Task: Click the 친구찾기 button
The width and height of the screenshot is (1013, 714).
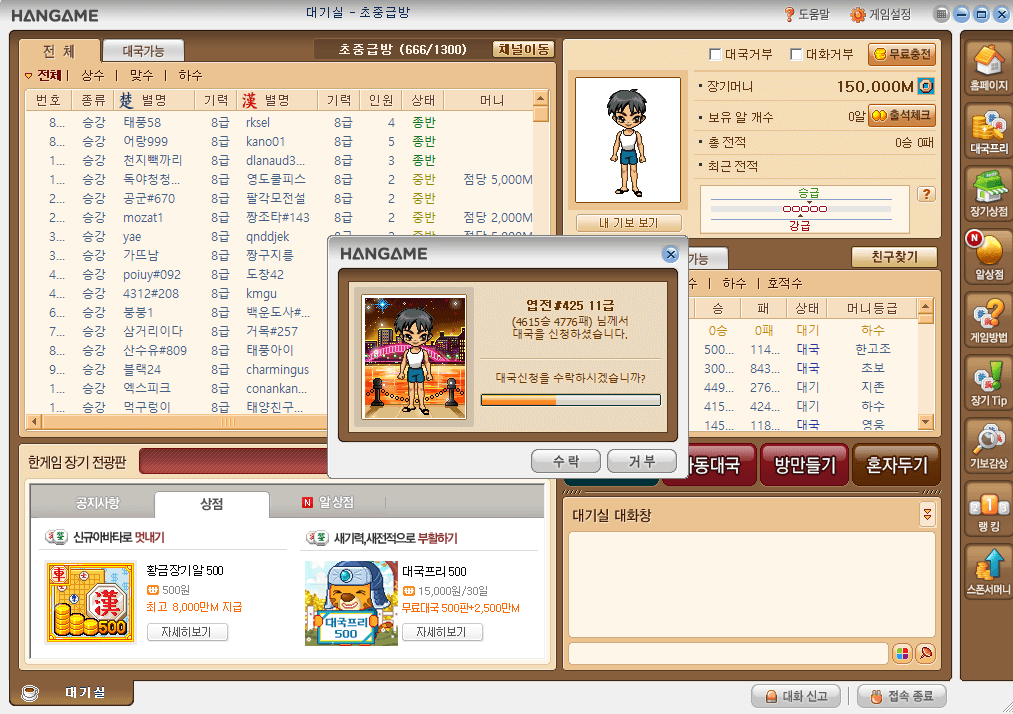Action: pos(894,257)
